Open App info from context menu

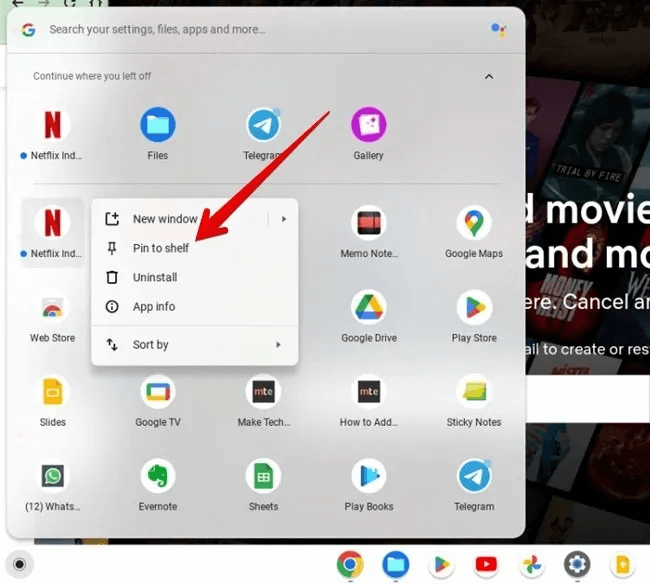click(x=194, y=307)
